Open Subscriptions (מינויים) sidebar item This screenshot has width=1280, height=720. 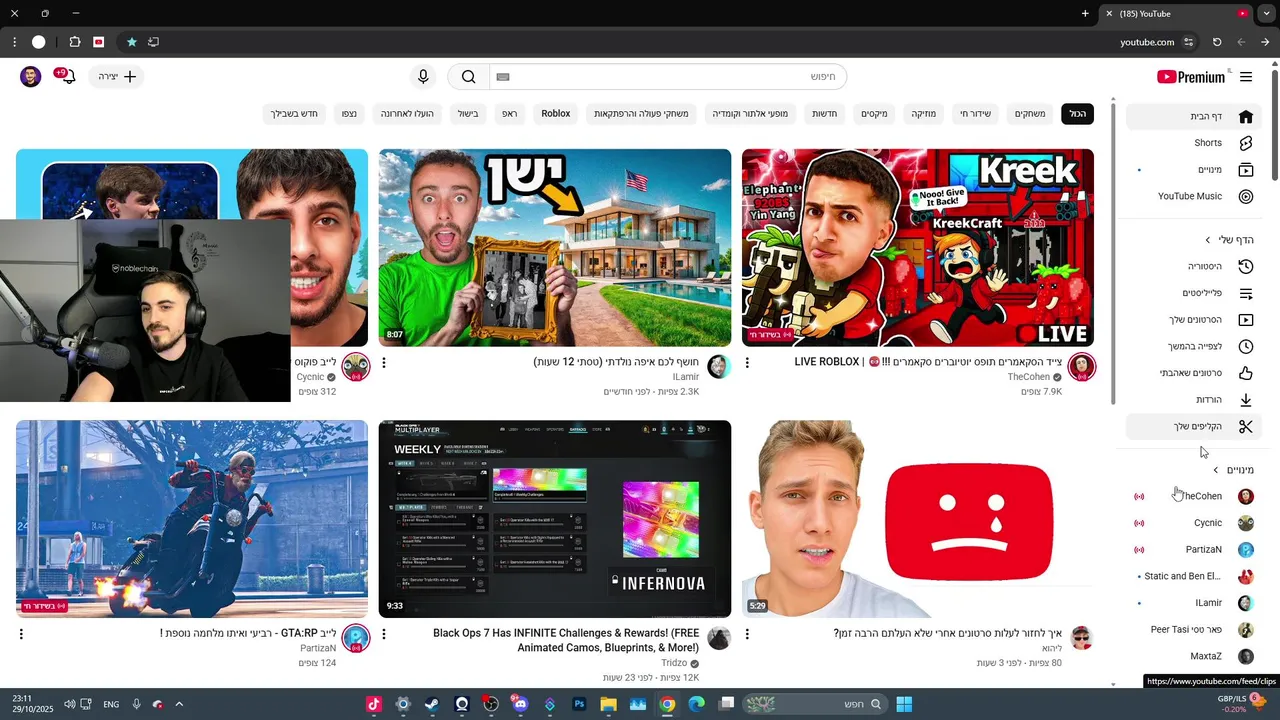(1193, 170)
